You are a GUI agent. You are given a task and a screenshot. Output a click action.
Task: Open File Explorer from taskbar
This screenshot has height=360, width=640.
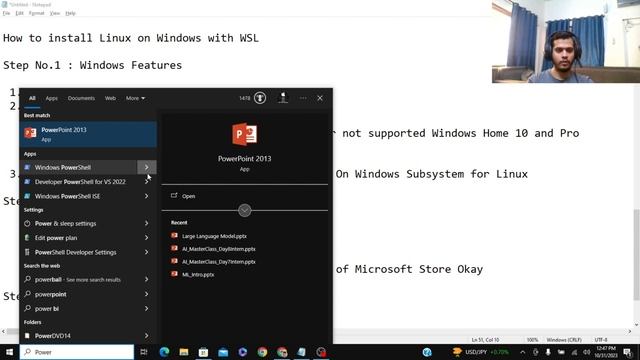[x=184, y=352]
